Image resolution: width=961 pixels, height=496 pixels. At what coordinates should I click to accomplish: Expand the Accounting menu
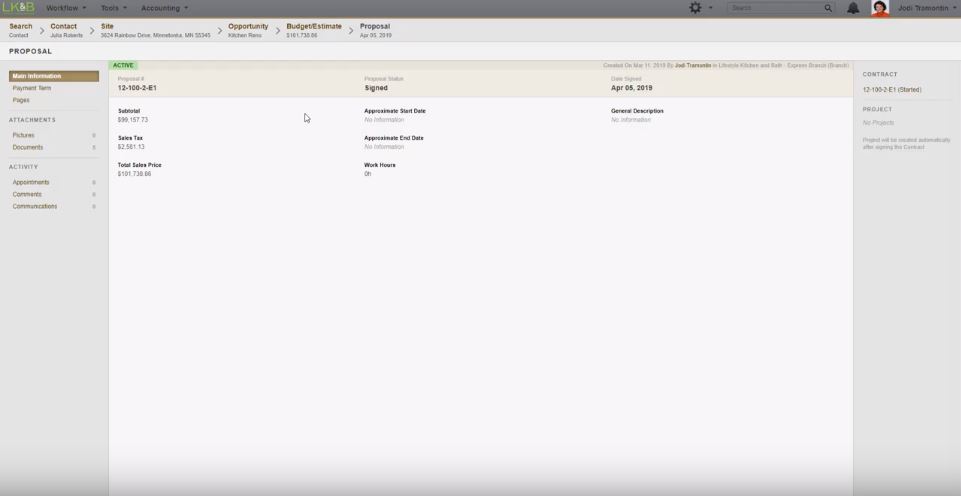[x=164, y=8]
